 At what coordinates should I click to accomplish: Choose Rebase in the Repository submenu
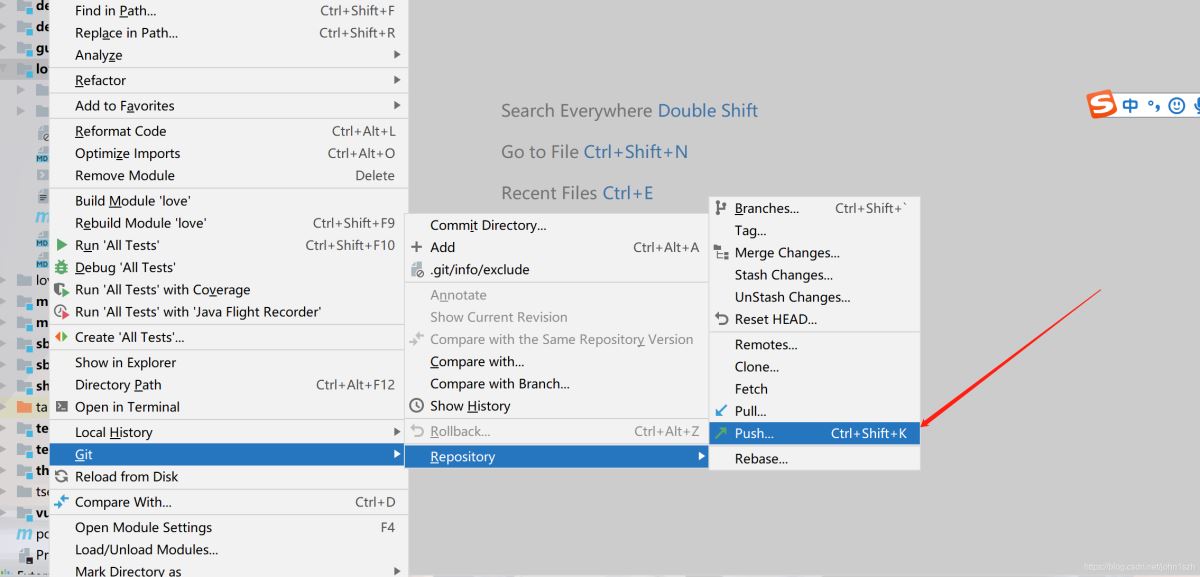tap(761, 459)
